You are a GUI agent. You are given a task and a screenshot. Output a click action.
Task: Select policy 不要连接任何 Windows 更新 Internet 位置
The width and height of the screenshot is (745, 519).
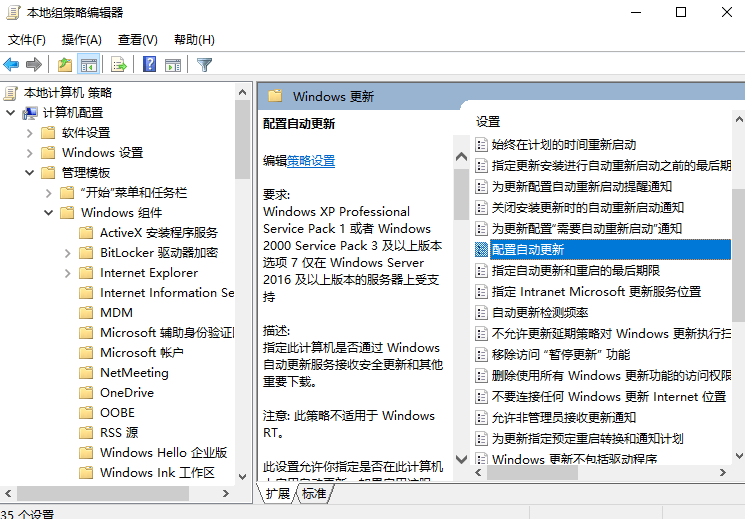[x=609, y=397]
